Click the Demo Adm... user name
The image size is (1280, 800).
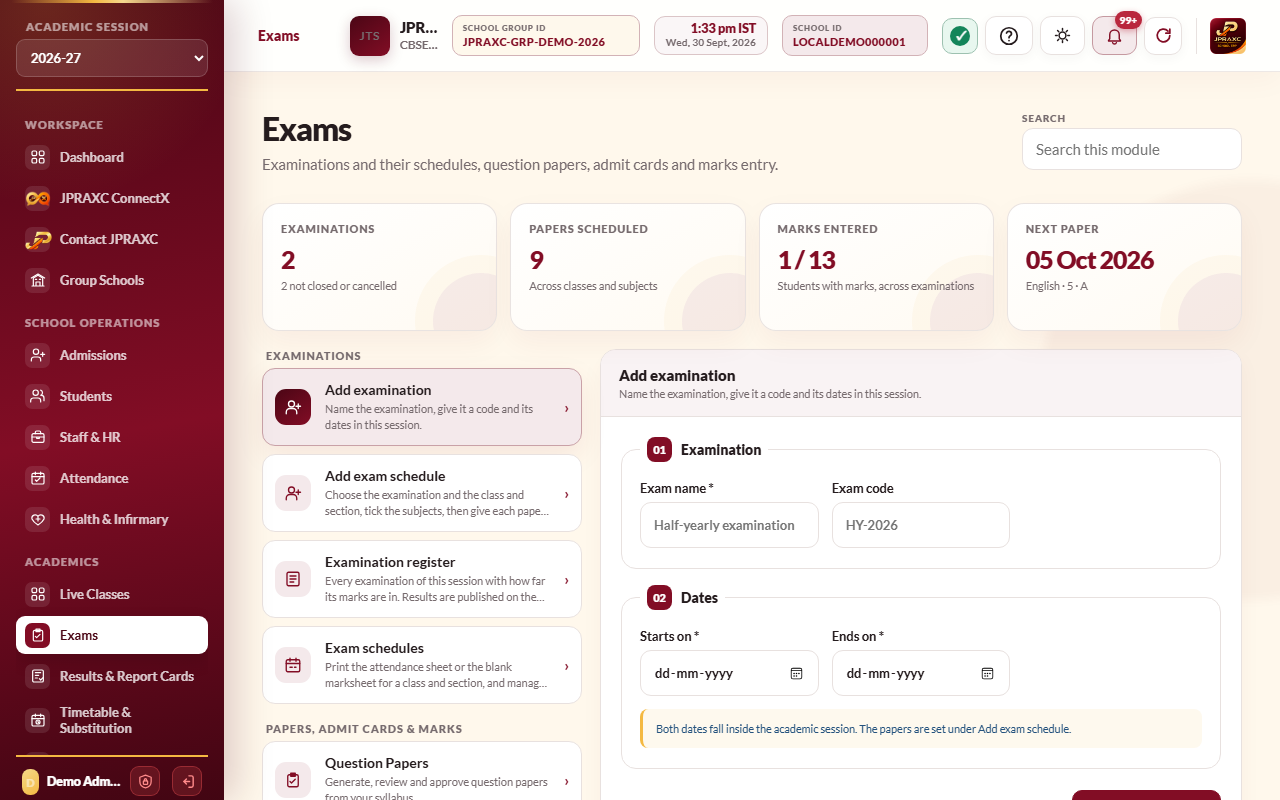click(x=84, y=781)
